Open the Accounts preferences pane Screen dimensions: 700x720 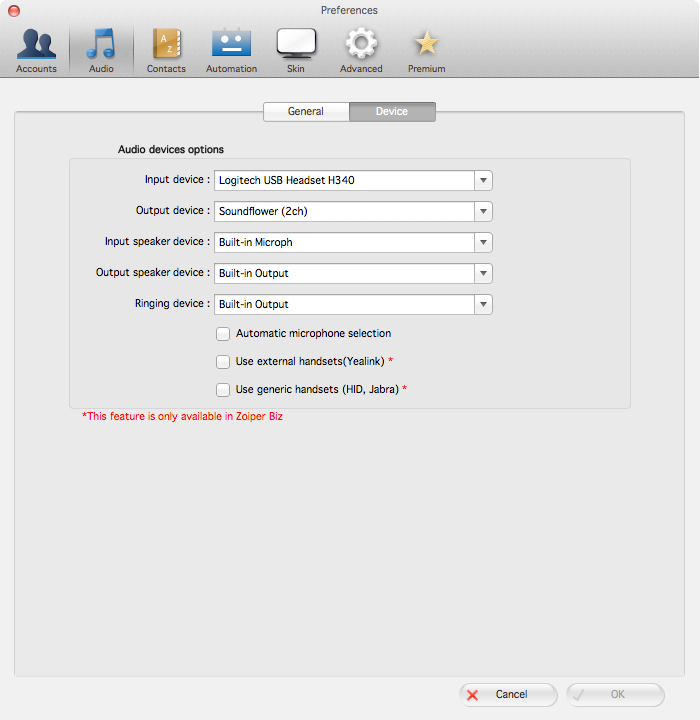coord(36,50)
